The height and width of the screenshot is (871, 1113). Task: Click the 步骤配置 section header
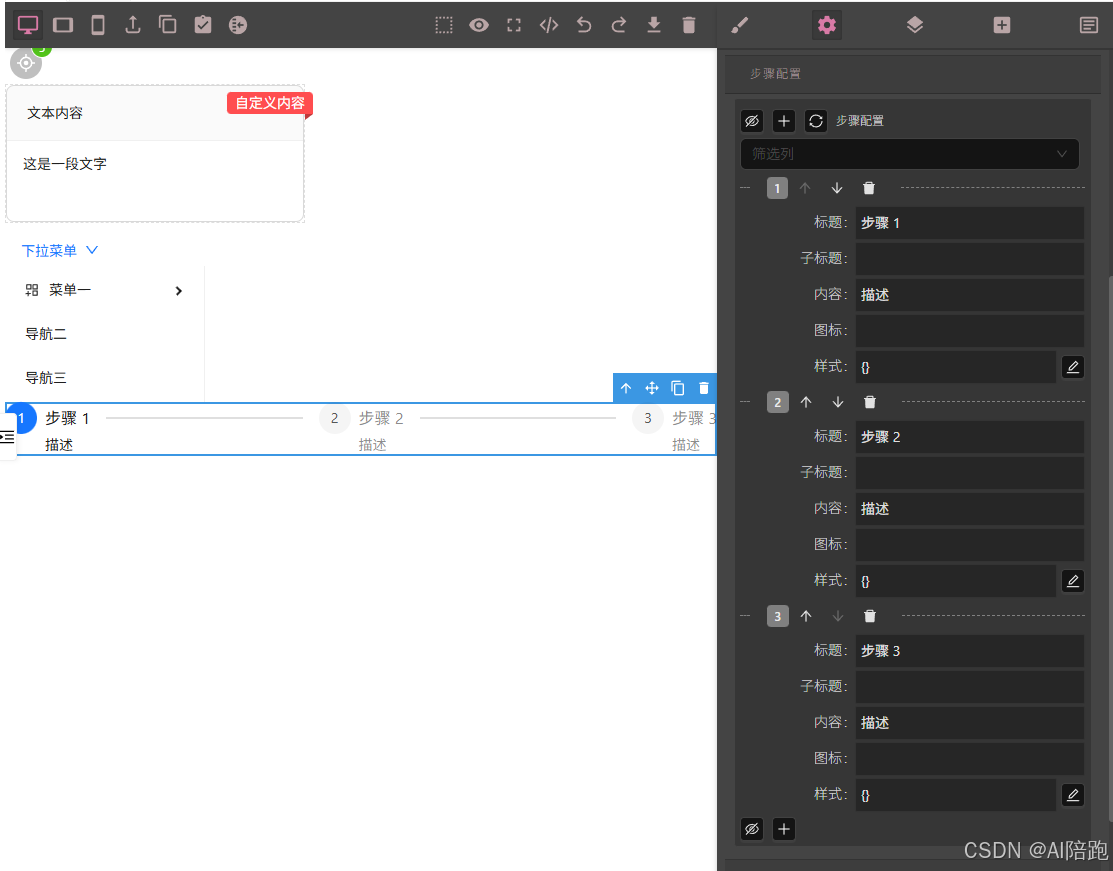click(x=913, y=74)
